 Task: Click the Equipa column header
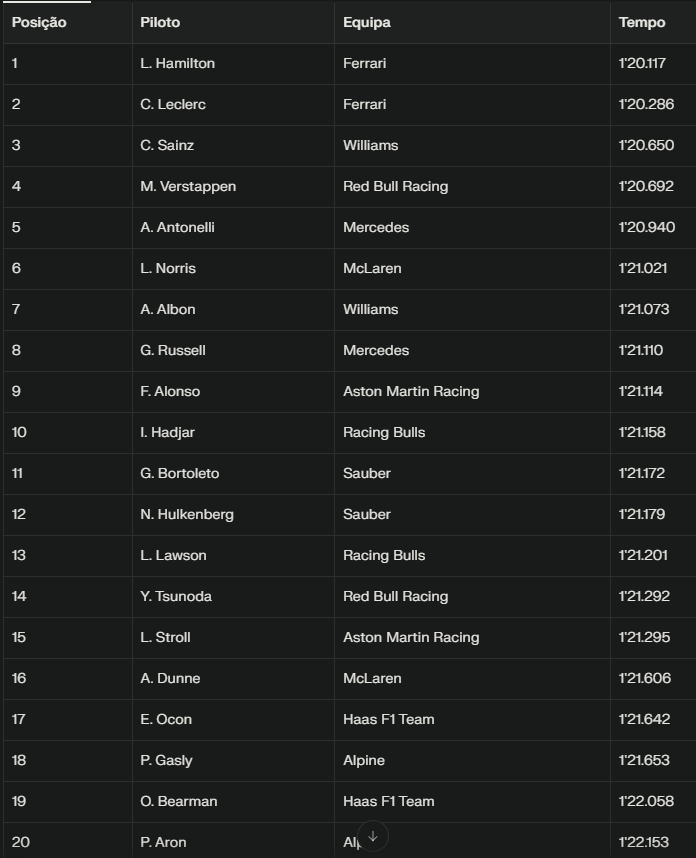coord(366,22)
